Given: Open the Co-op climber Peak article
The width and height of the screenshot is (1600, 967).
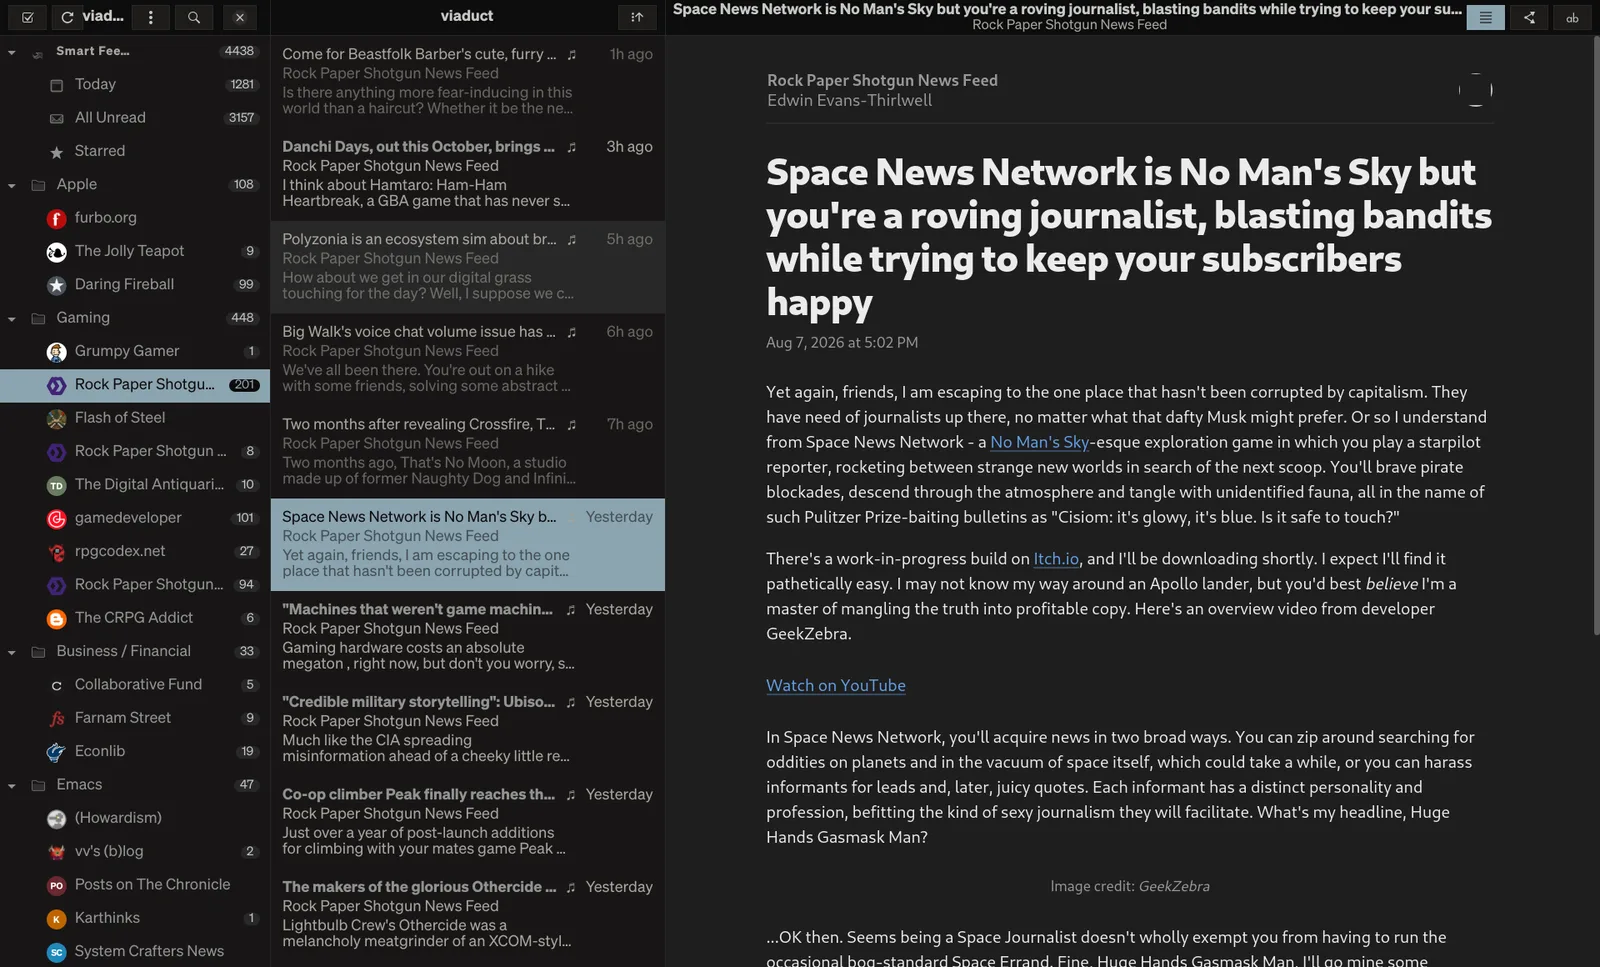Looking at the screenshot, I should tap(467, 822).
